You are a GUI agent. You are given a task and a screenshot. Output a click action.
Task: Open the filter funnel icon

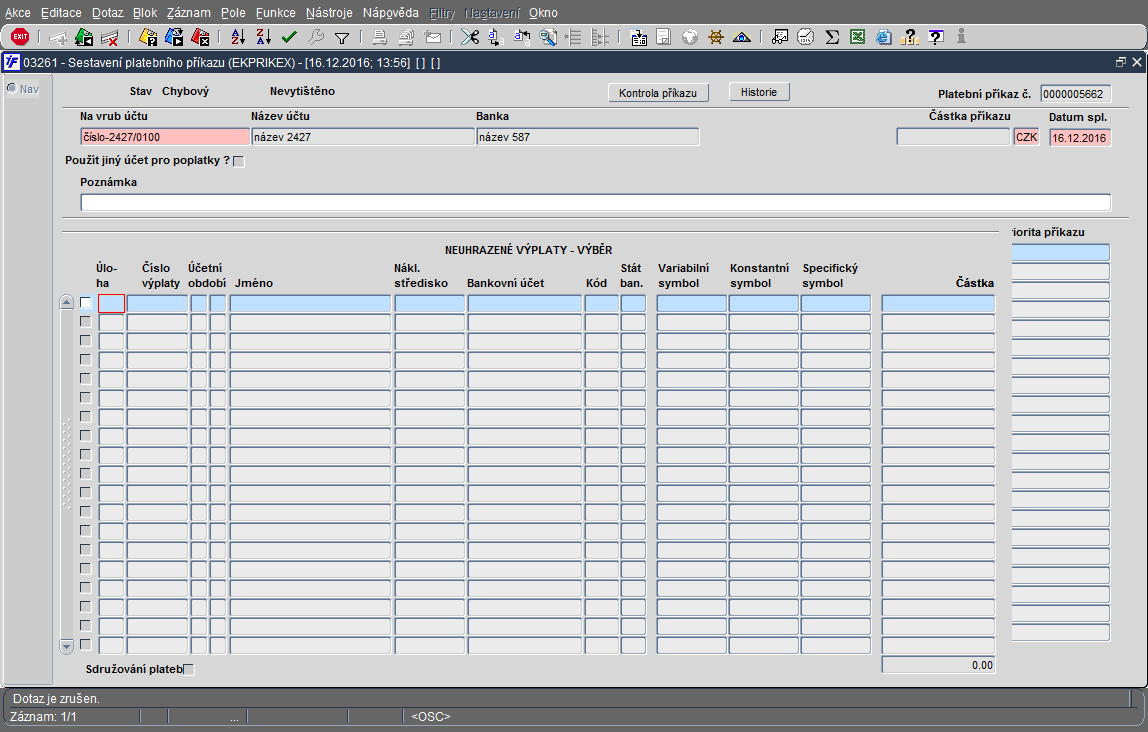coord(341,37)
